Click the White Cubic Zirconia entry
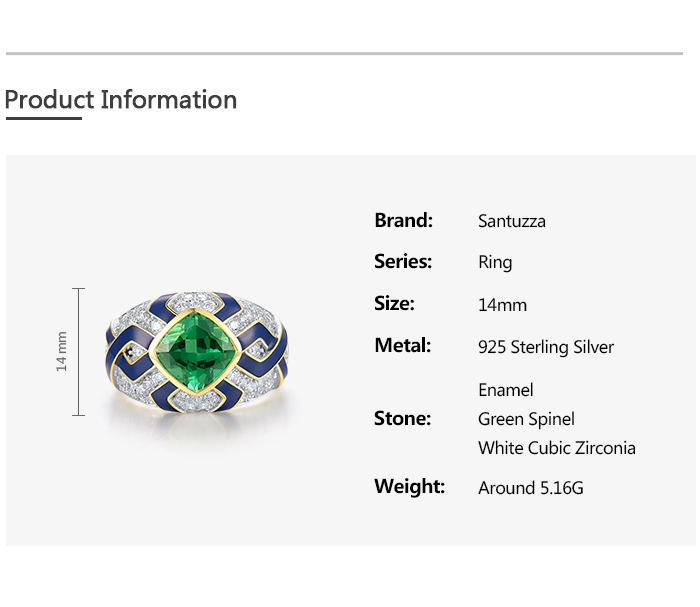Viewport: 700px width, 607px height. 557,448
